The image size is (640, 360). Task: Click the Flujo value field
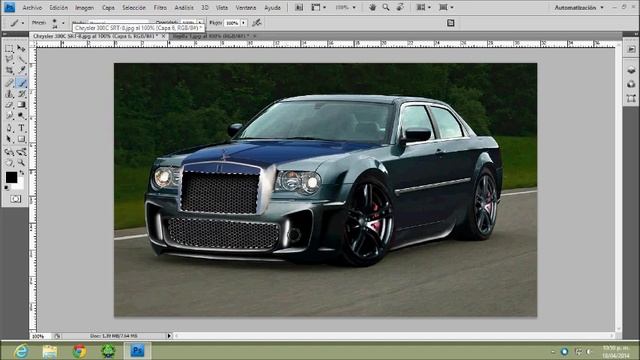[232, 23]
